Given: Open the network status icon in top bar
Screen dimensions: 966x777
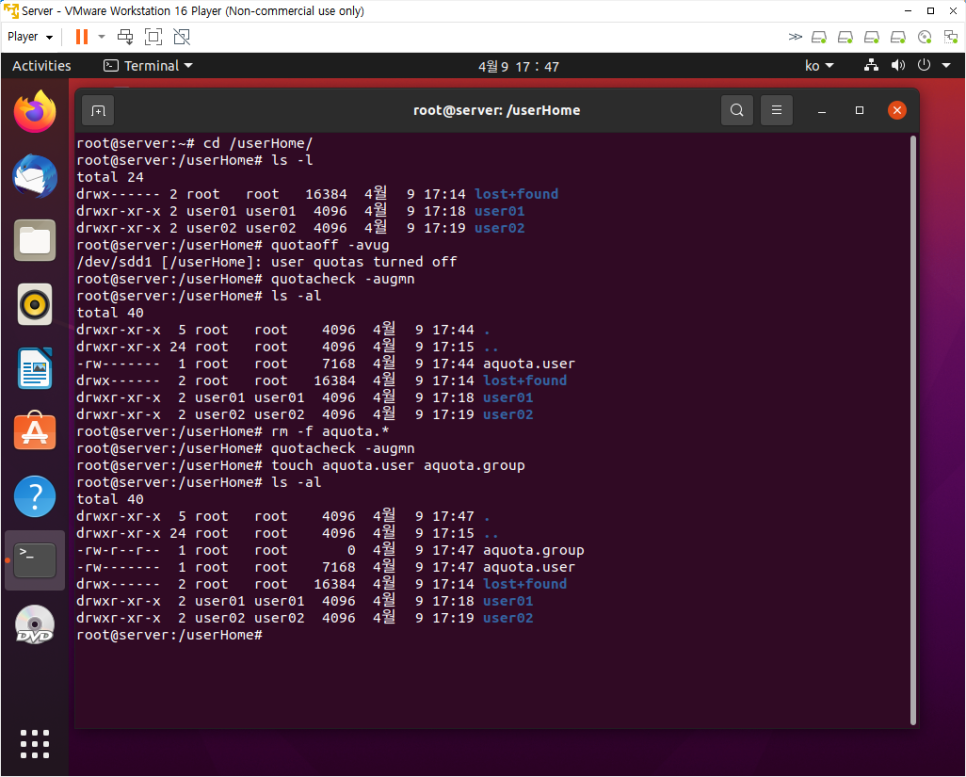Looking at the screenshot, I should [871, 65].
